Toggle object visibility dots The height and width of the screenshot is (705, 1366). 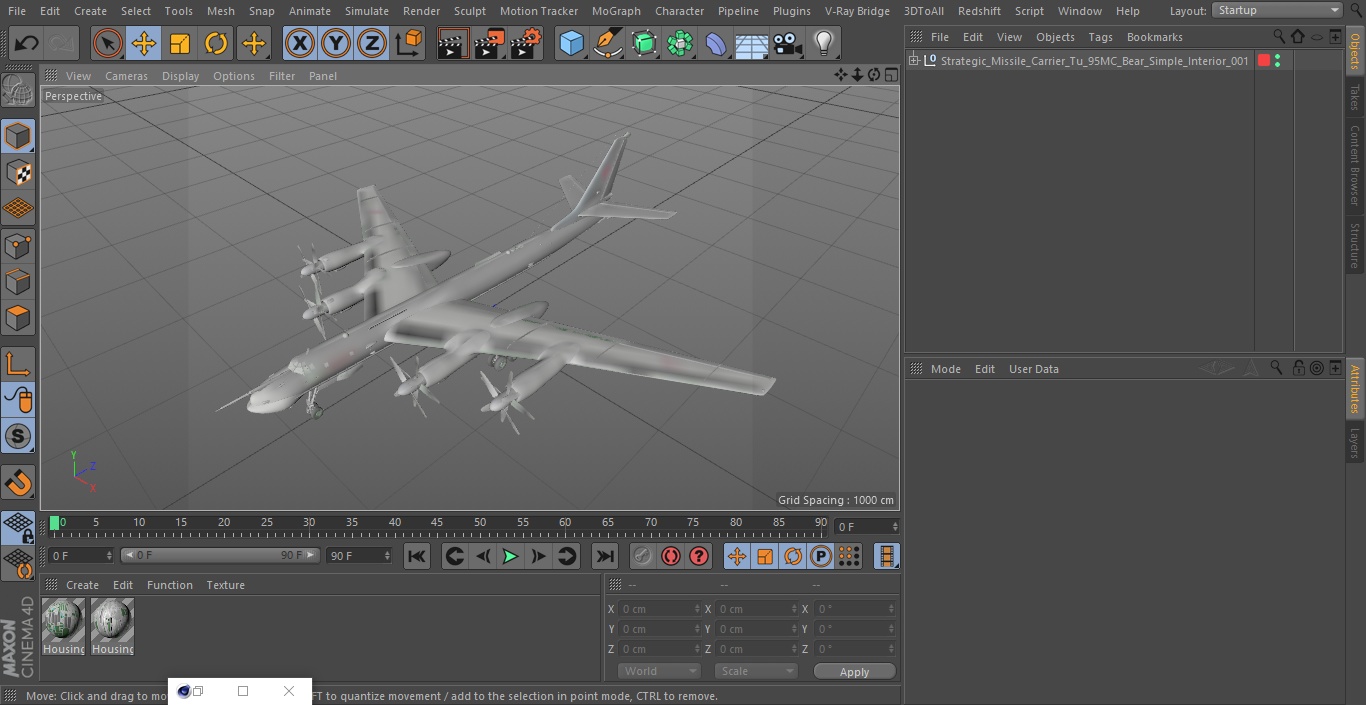click(1278, 61)
